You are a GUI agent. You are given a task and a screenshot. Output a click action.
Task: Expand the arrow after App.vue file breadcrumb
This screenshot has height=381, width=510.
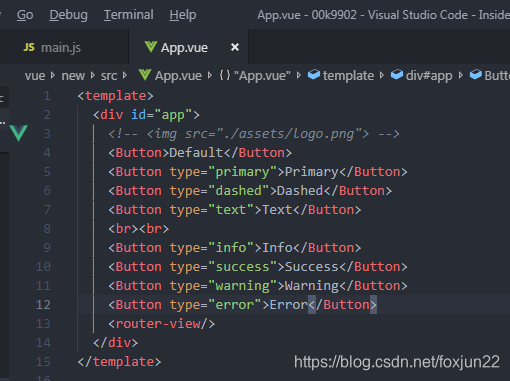click(x=210, y=76)
